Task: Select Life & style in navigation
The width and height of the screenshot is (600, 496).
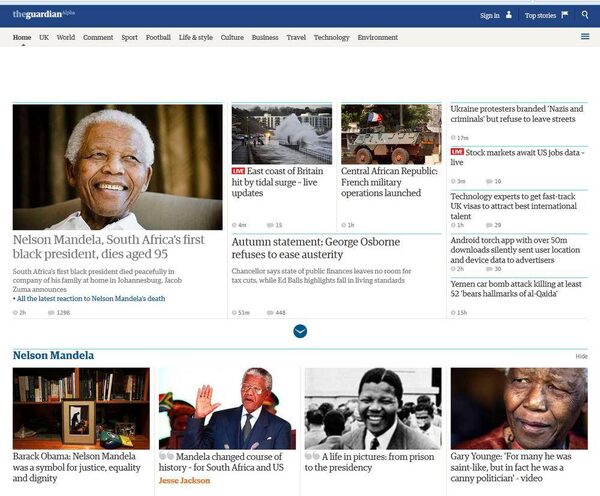Action: click(x=196, y=38)
